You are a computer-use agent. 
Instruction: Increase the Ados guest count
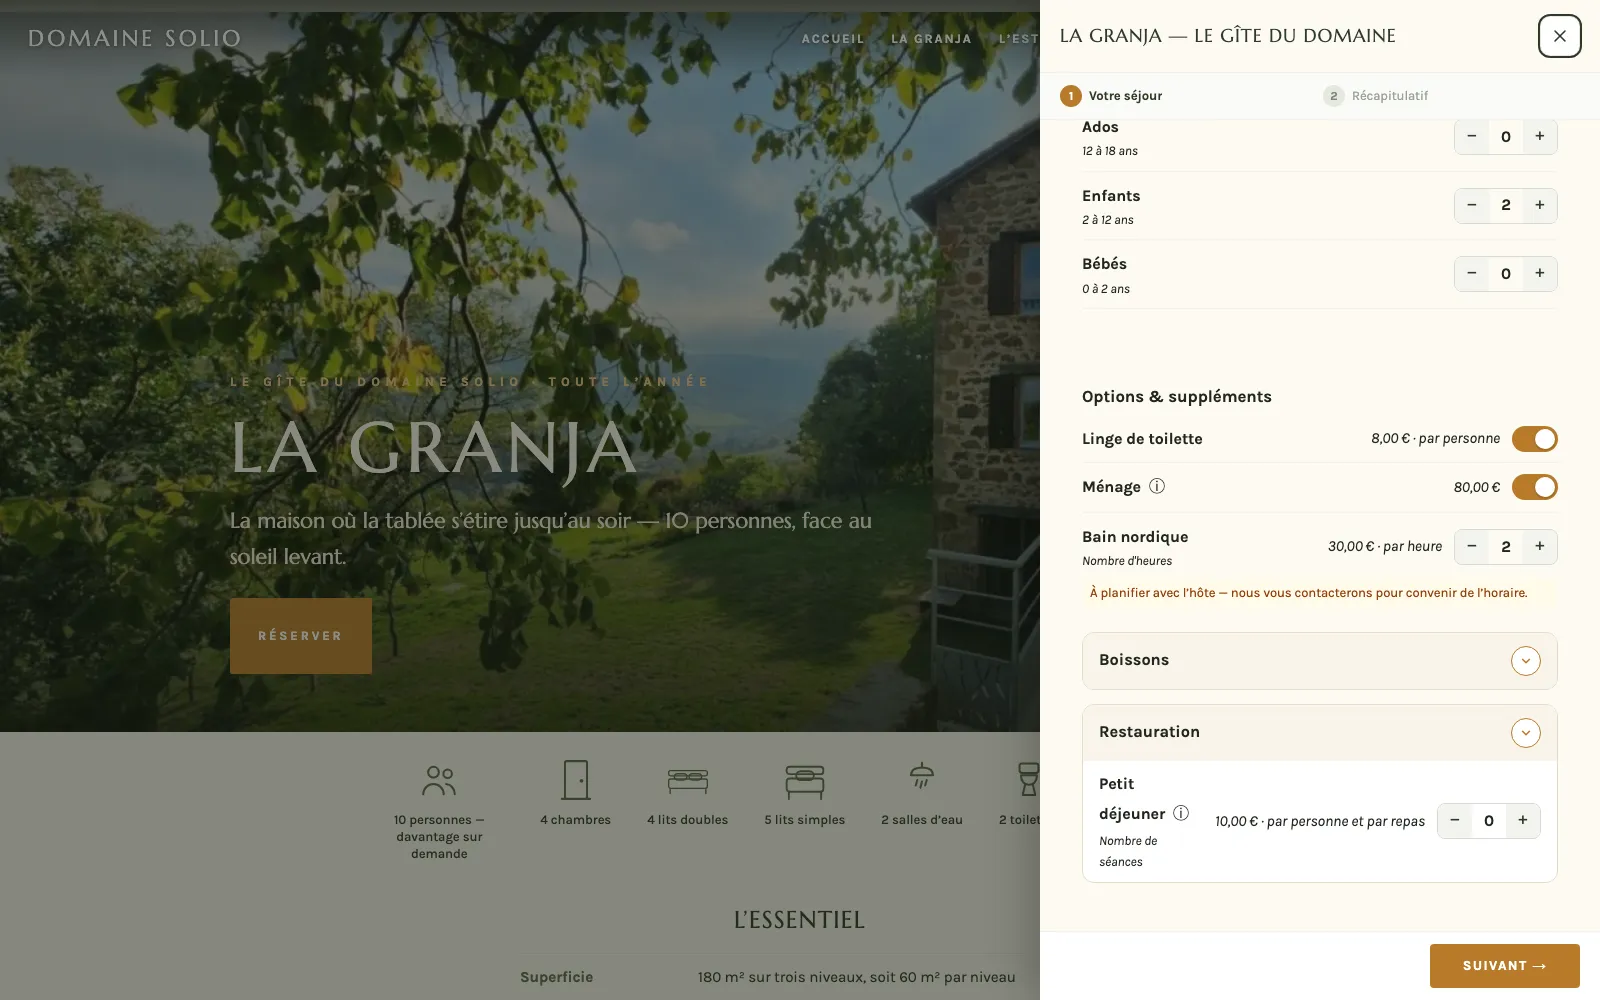tap(1540, 136)
